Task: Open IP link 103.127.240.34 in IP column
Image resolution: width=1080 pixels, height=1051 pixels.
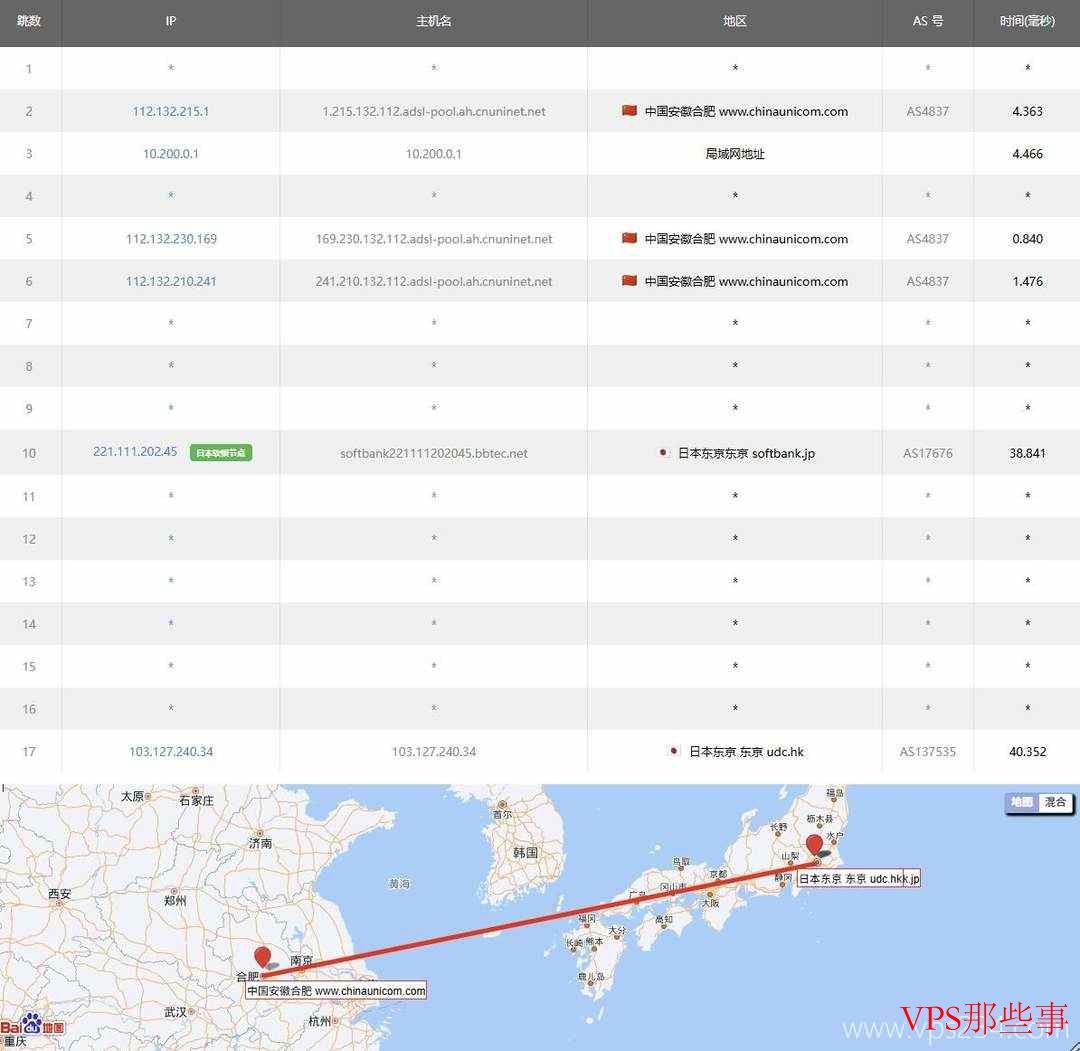Action: 171,752
